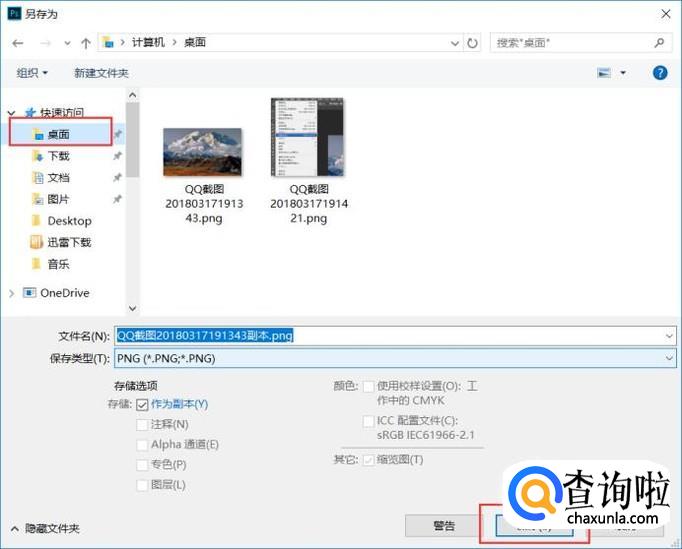This screenshot has width=682, height=549.
Task: Toggle 使用校样设置(O) checkbox
Action: coord(368,386)
